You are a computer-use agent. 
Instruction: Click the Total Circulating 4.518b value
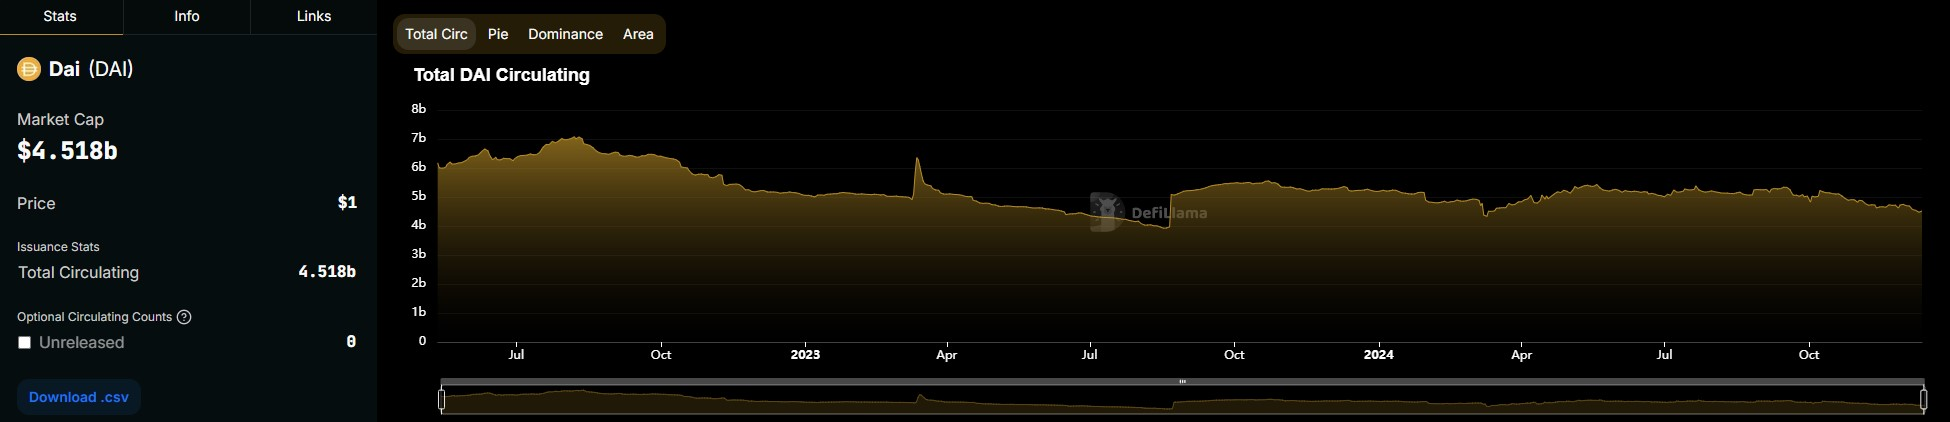[327, 272]
